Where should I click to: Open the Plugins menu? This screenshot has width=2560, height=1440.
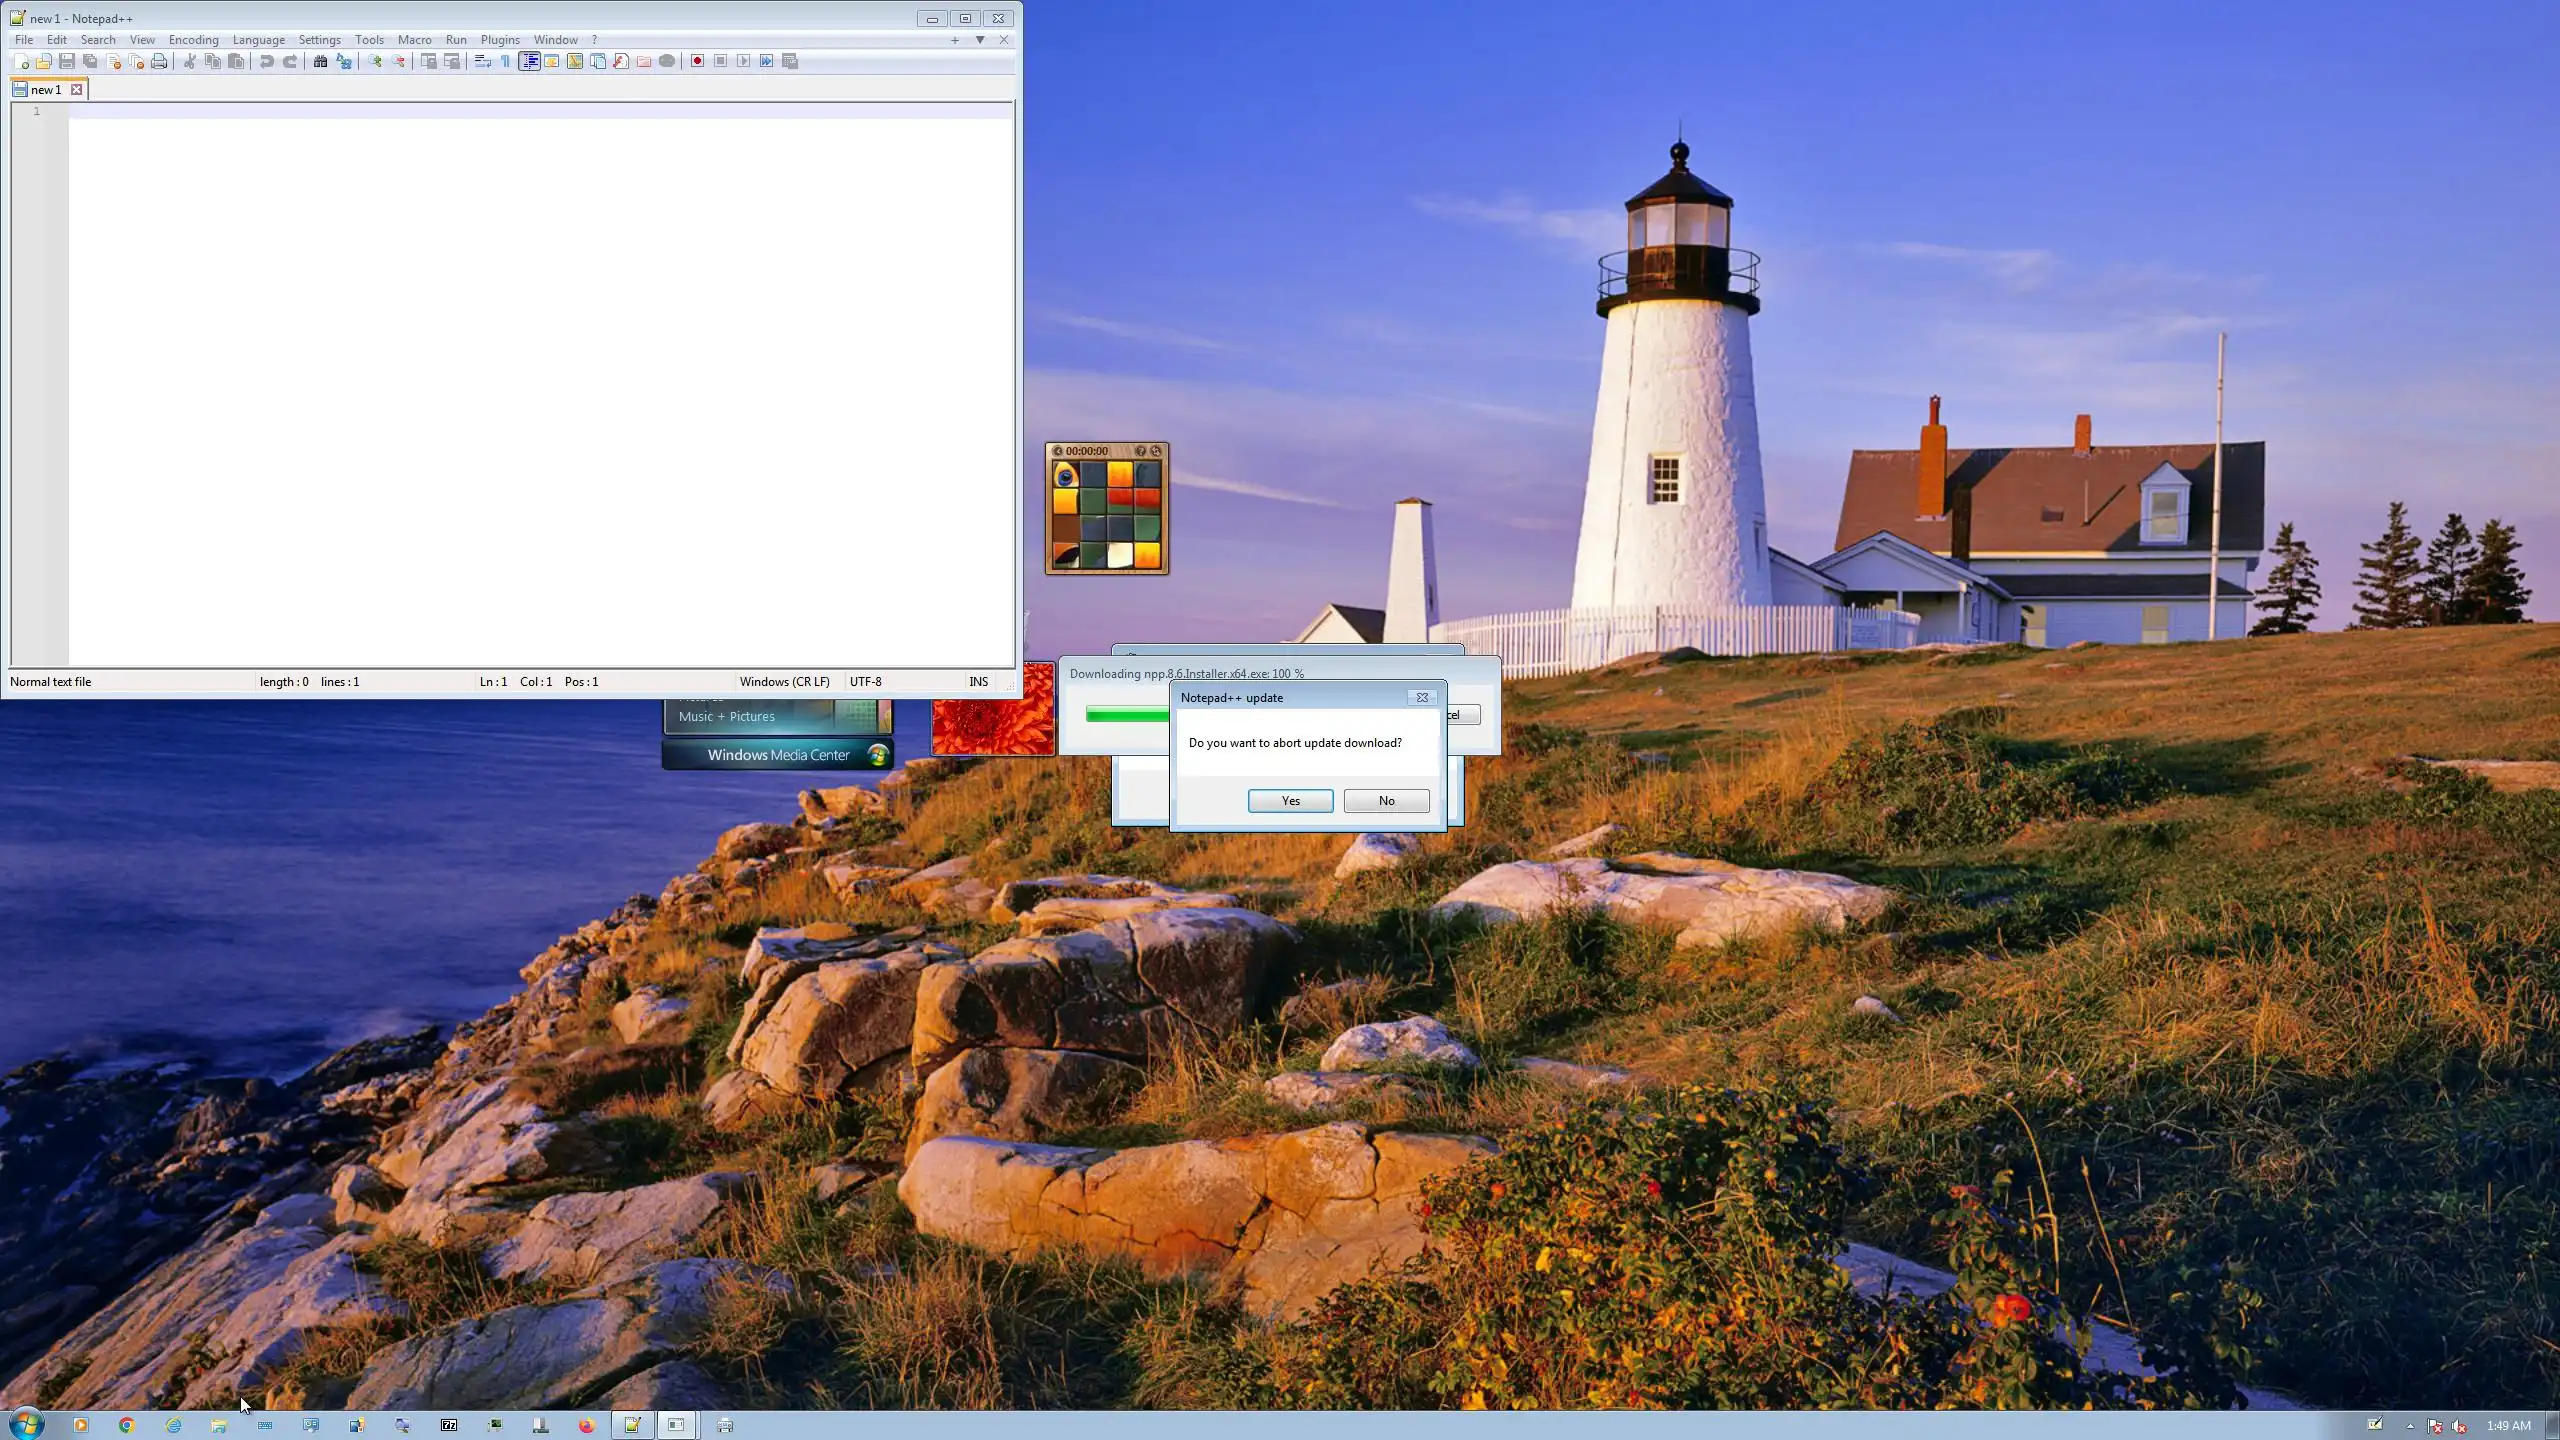point(499,40)
